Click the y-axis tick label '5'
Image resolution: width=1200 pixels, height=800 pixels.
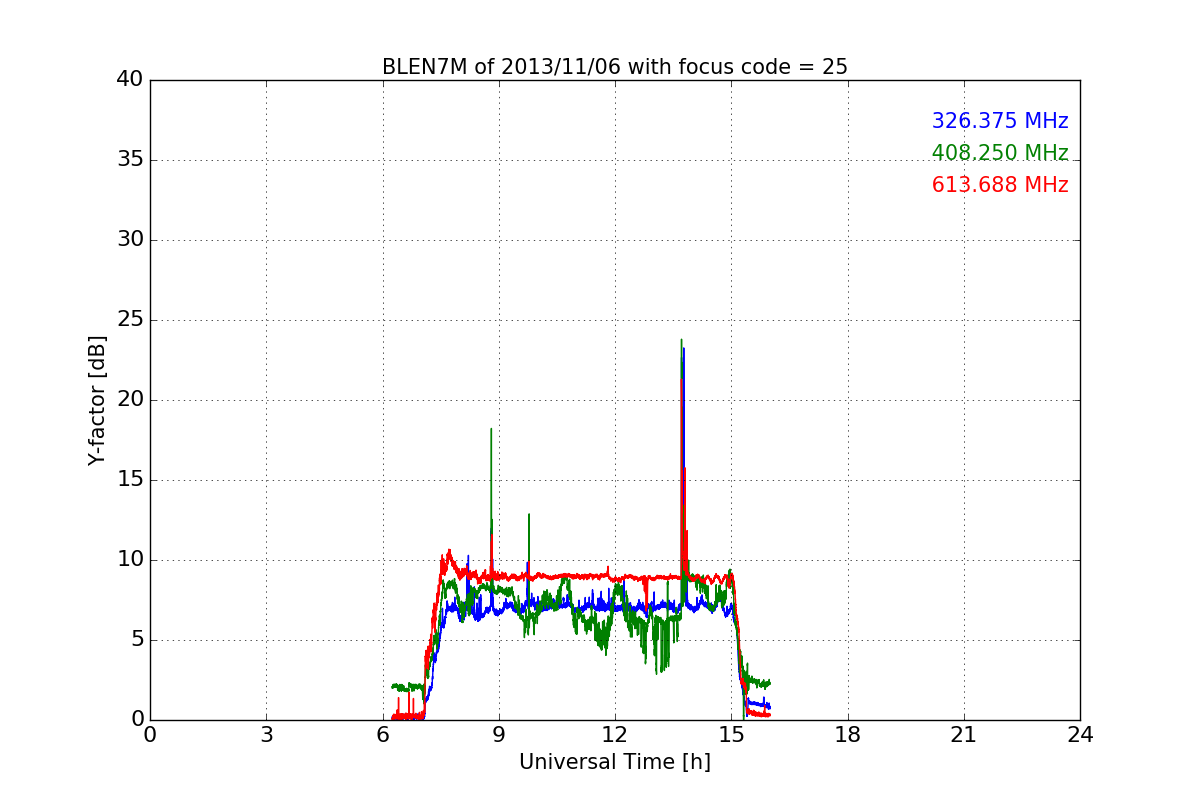pyautogui.click(x=137, y=640)
